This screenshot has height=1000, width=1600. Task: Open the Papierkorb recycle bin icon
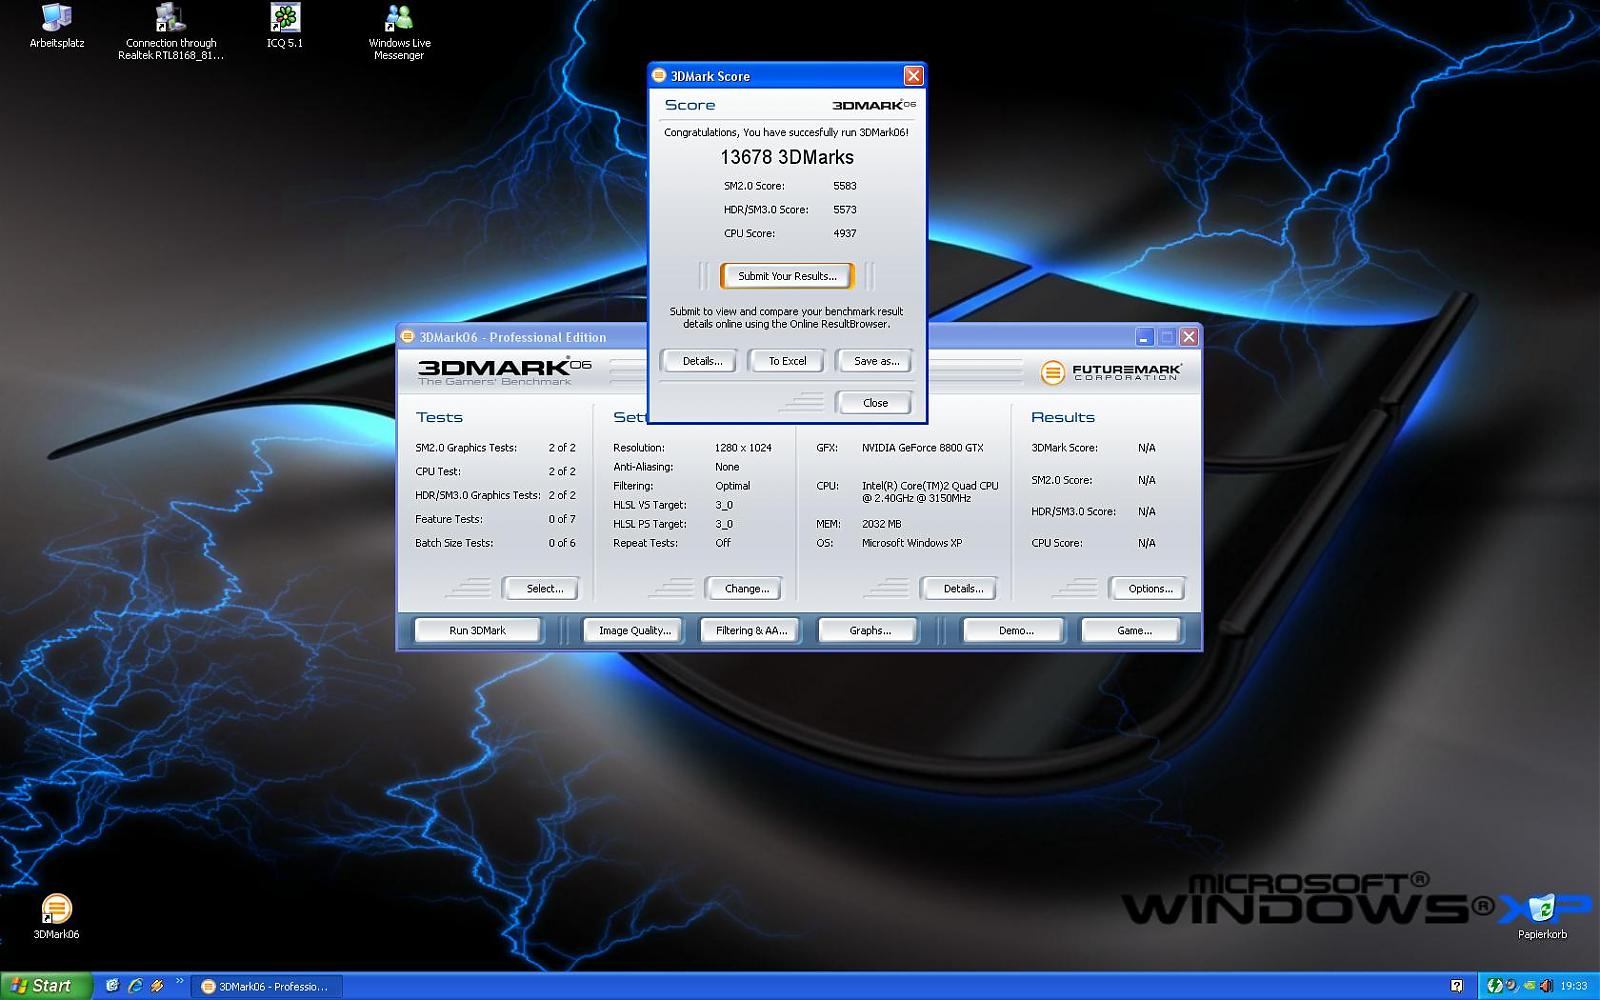point(1542,916)
